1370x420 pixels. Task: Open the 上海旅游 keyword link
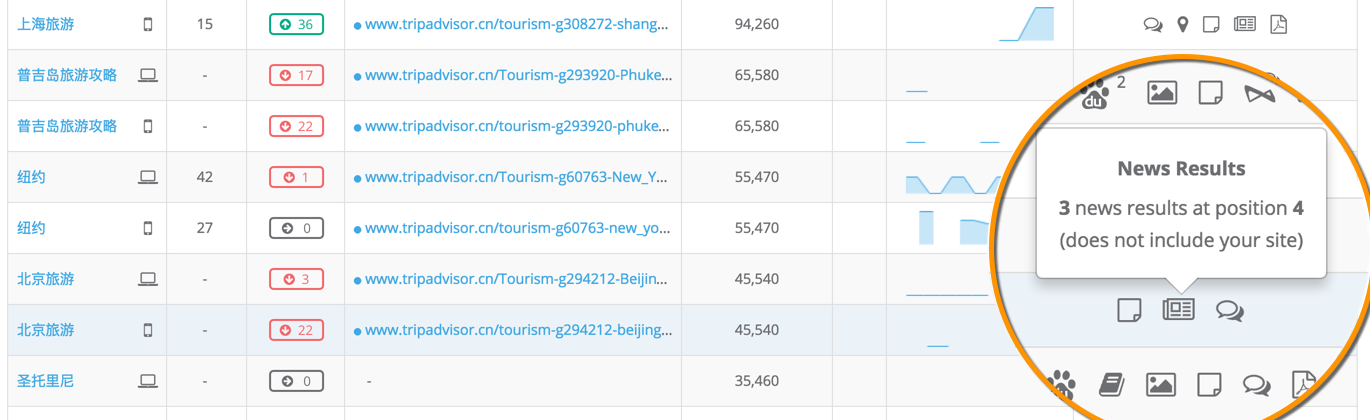point(46,24)
